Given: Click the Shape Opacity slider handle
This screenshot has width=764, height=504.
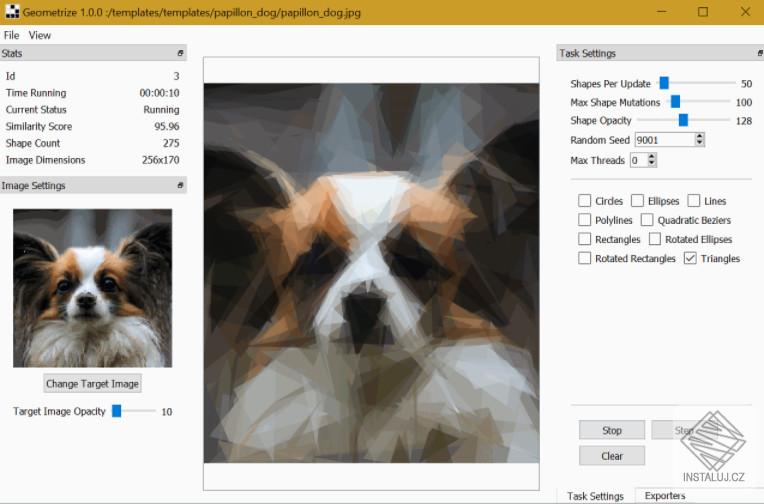Looking at the screenshot, I should coord(684,120).
